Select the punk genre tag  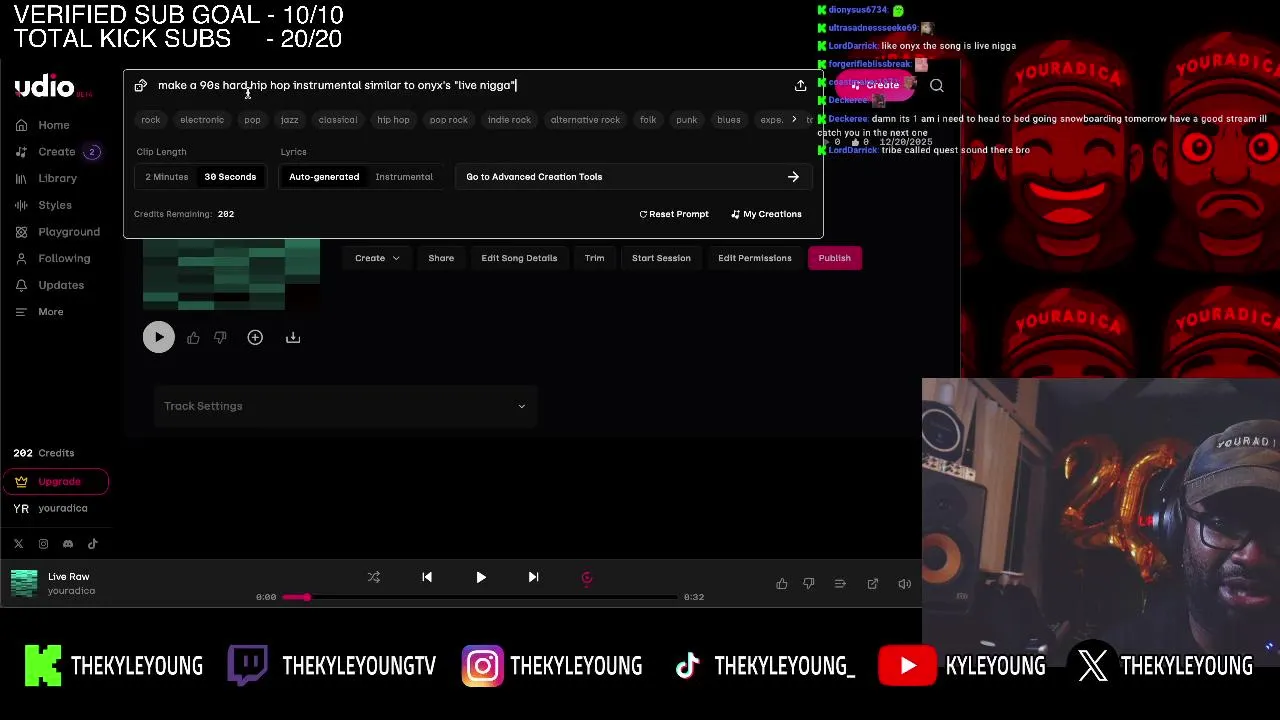pos(686,120)
